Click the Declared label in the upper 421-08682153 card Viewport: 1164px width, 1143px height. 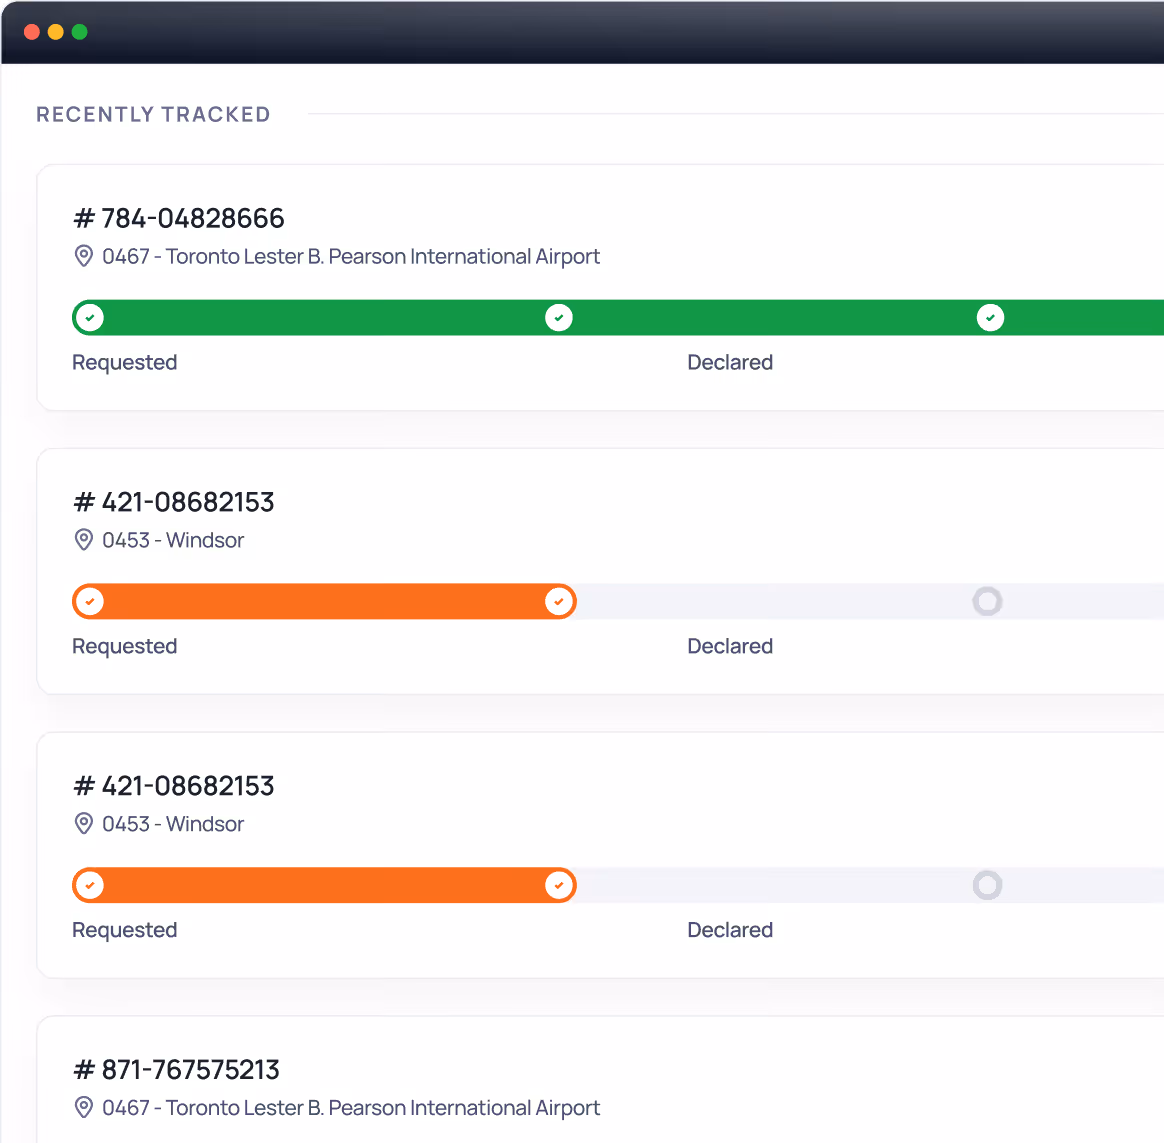(x=730, y=646)
